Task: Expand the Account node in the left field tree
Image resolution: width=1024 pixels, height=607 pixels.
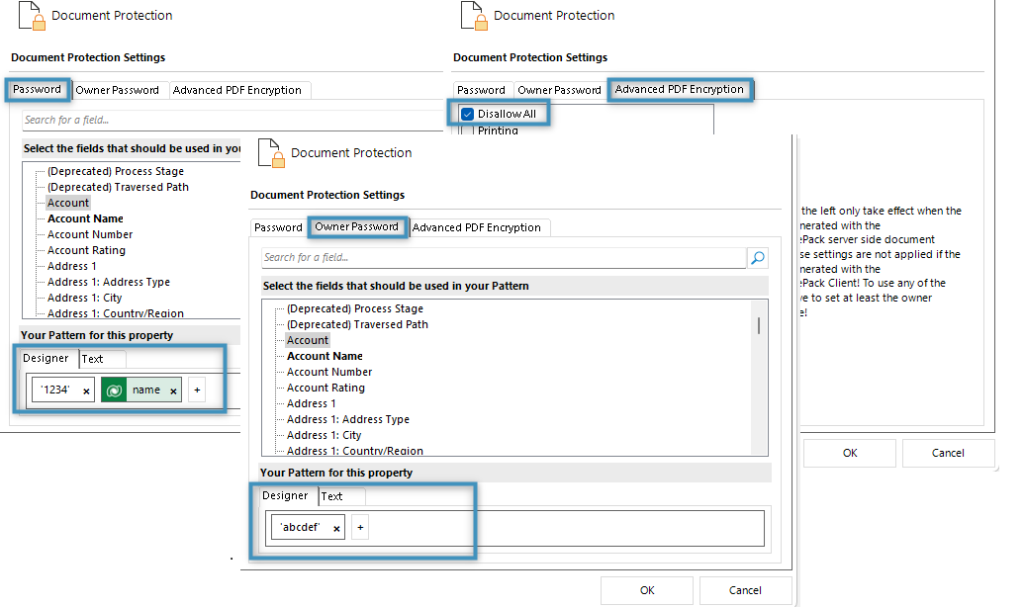Action: coord(68,203)
